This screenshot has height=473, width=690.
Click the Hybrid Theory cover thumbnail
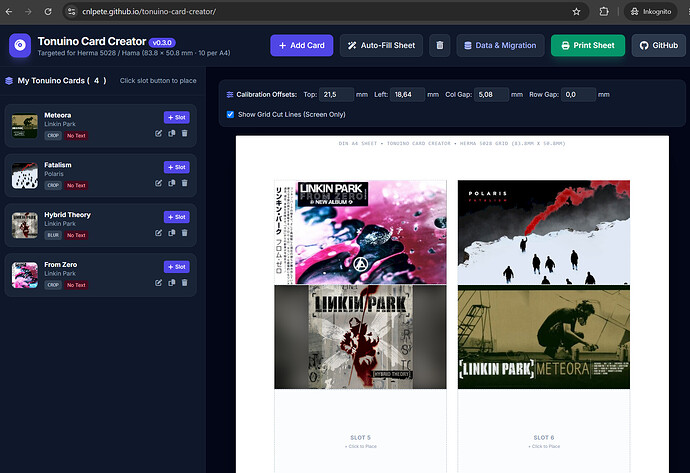tap(25, 225)
